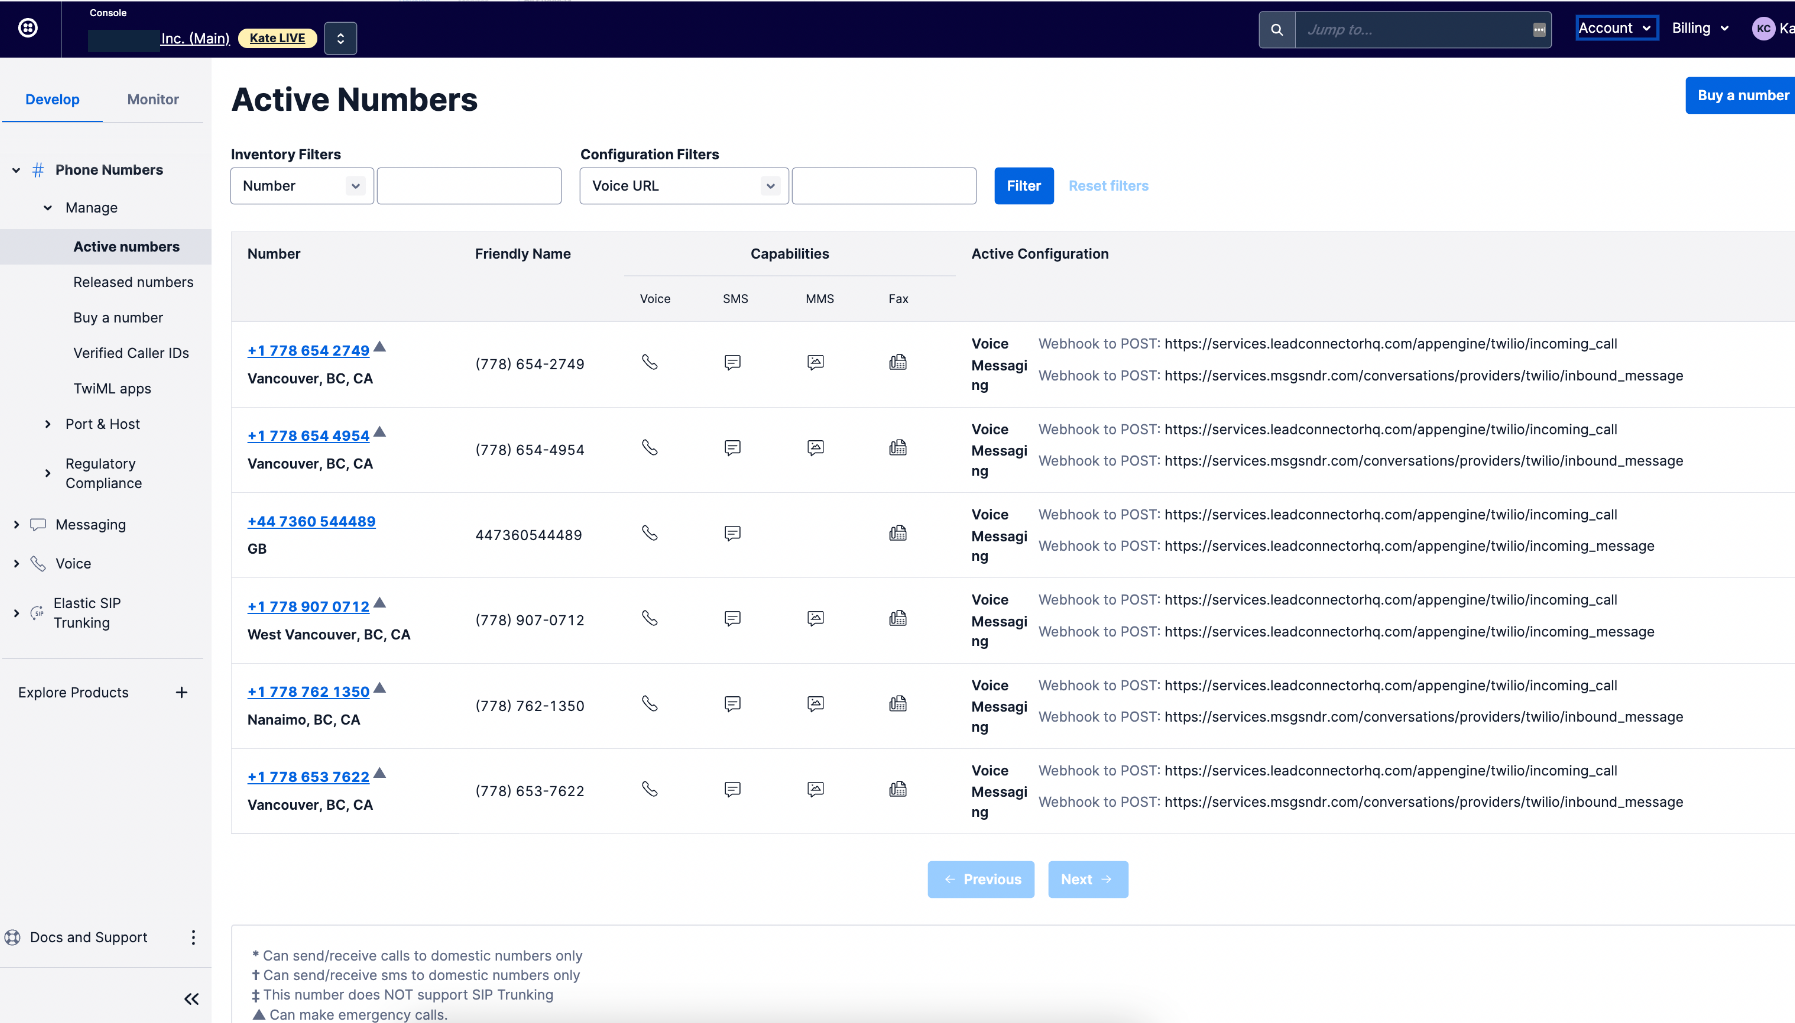Screen dimensions: 1795x1023
Task: Open the Twilio console home logo
Action: [x=28, y=28]
